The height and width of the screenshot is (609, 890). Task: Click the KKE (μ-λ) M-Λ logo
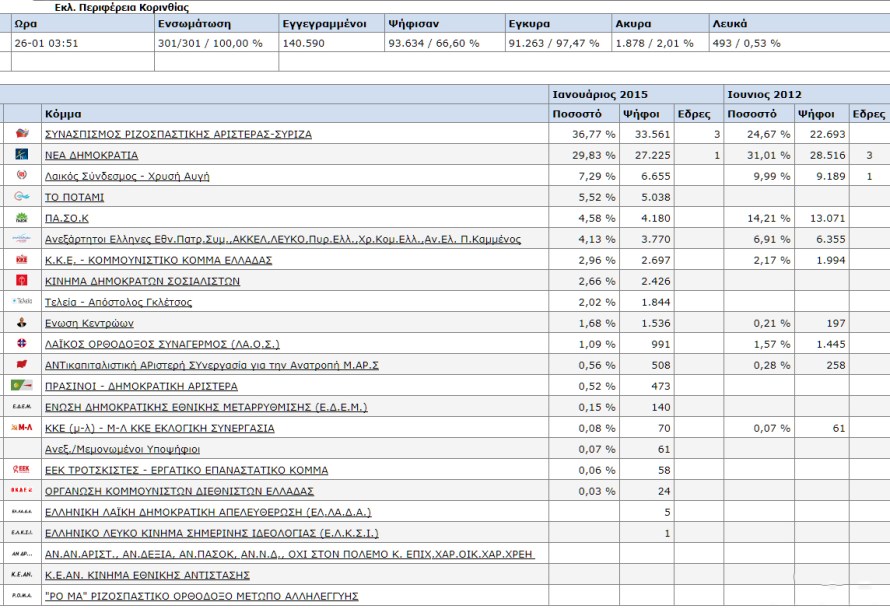point(22,428)
